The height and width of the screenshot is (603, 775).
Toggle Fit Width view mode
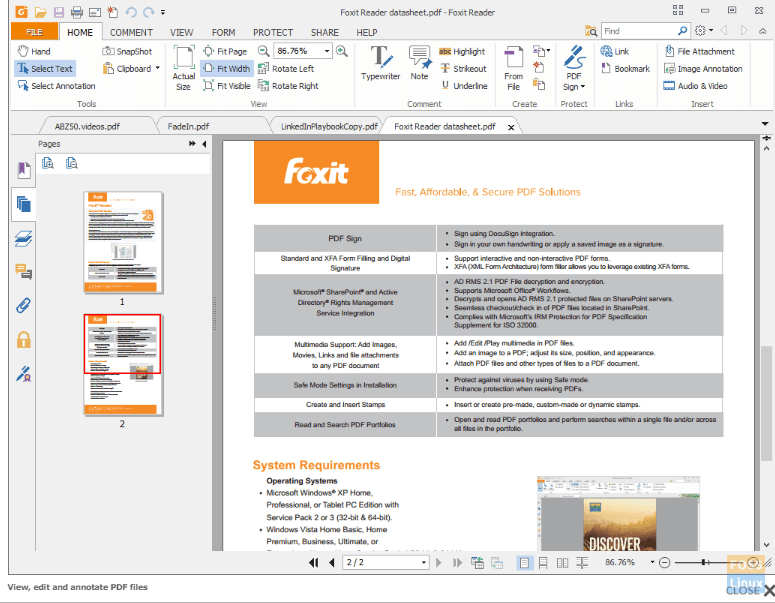[226, 69]
